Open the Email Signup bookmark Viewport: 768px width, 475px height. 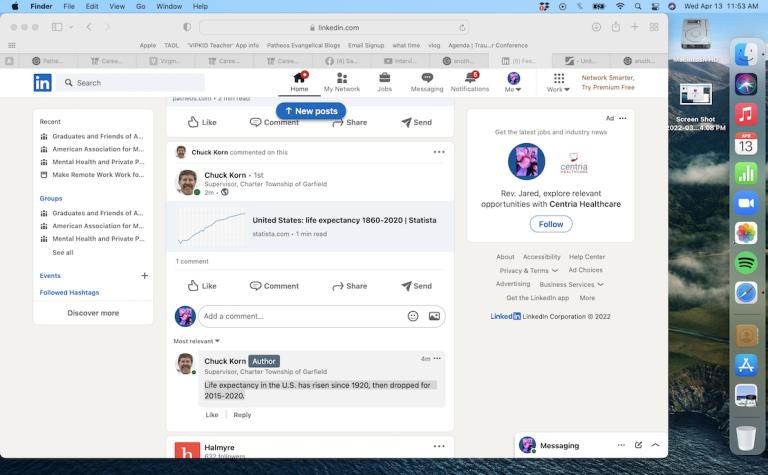[366, 45]
